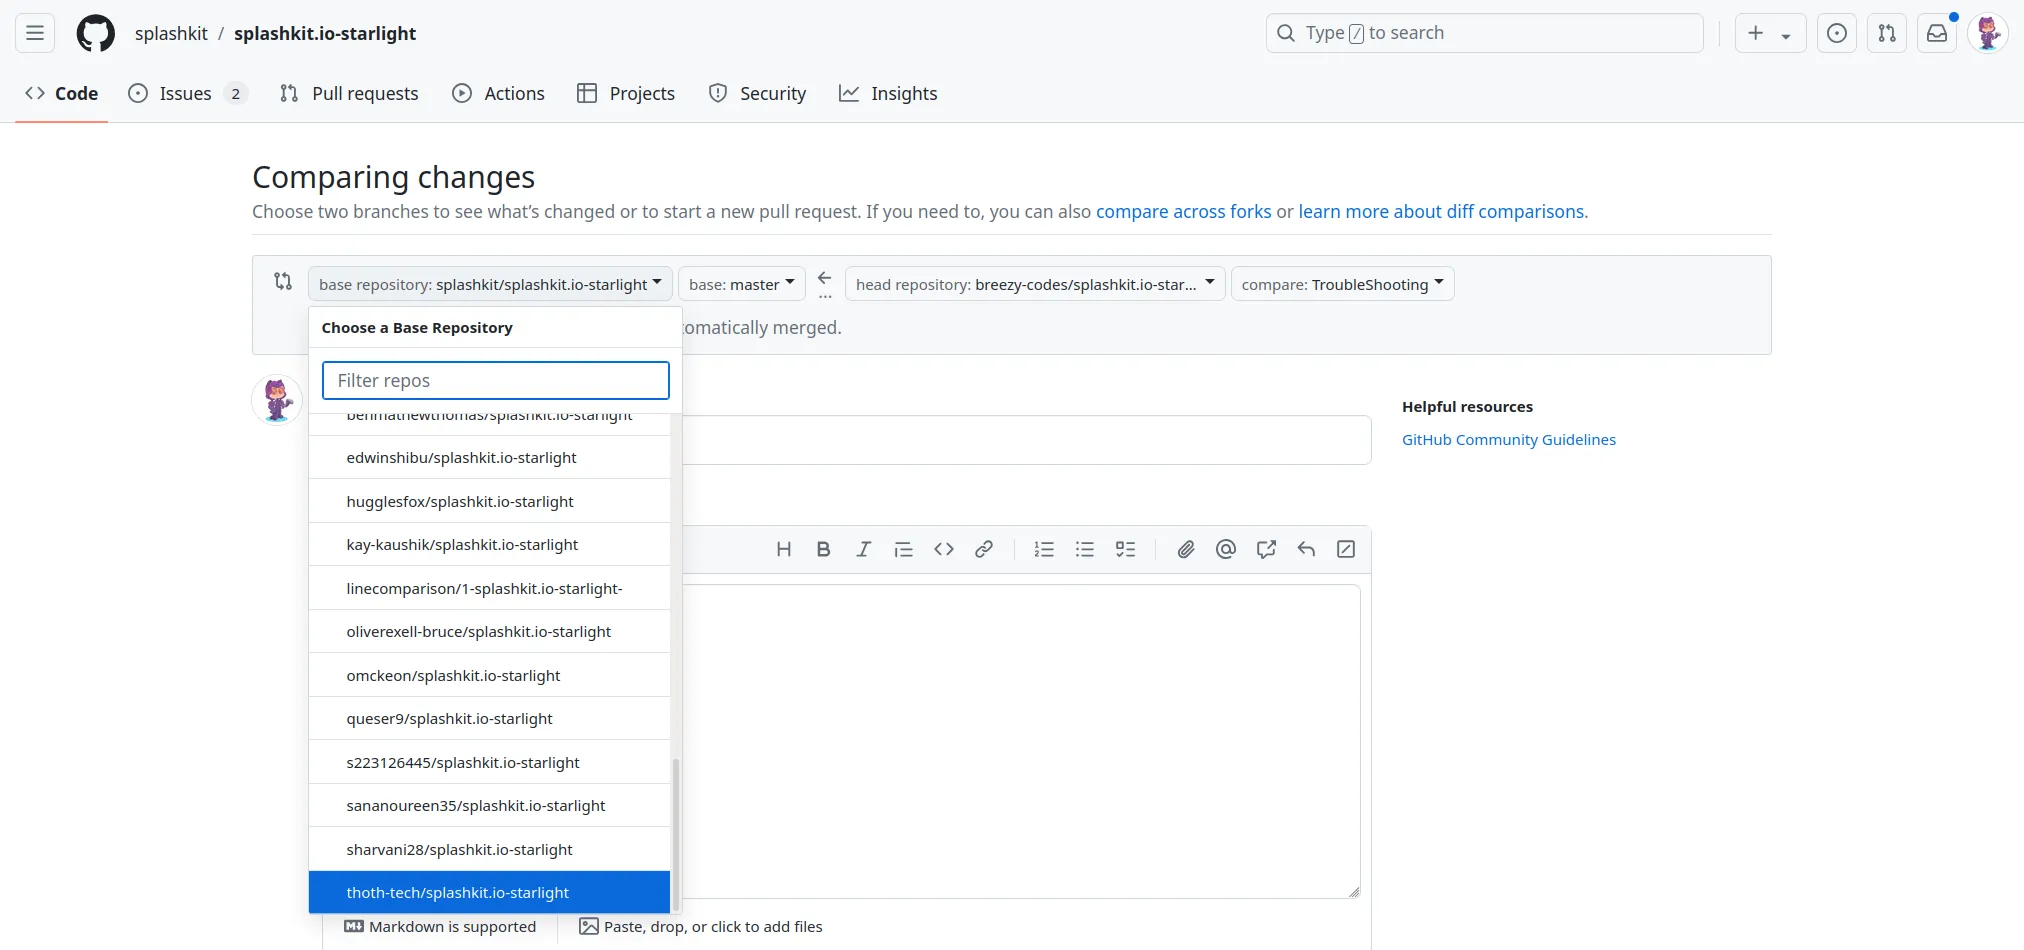Open the notifications inbox
Image resolution: width=2024 pixels, height=950 pixels.
[1937, 32]
